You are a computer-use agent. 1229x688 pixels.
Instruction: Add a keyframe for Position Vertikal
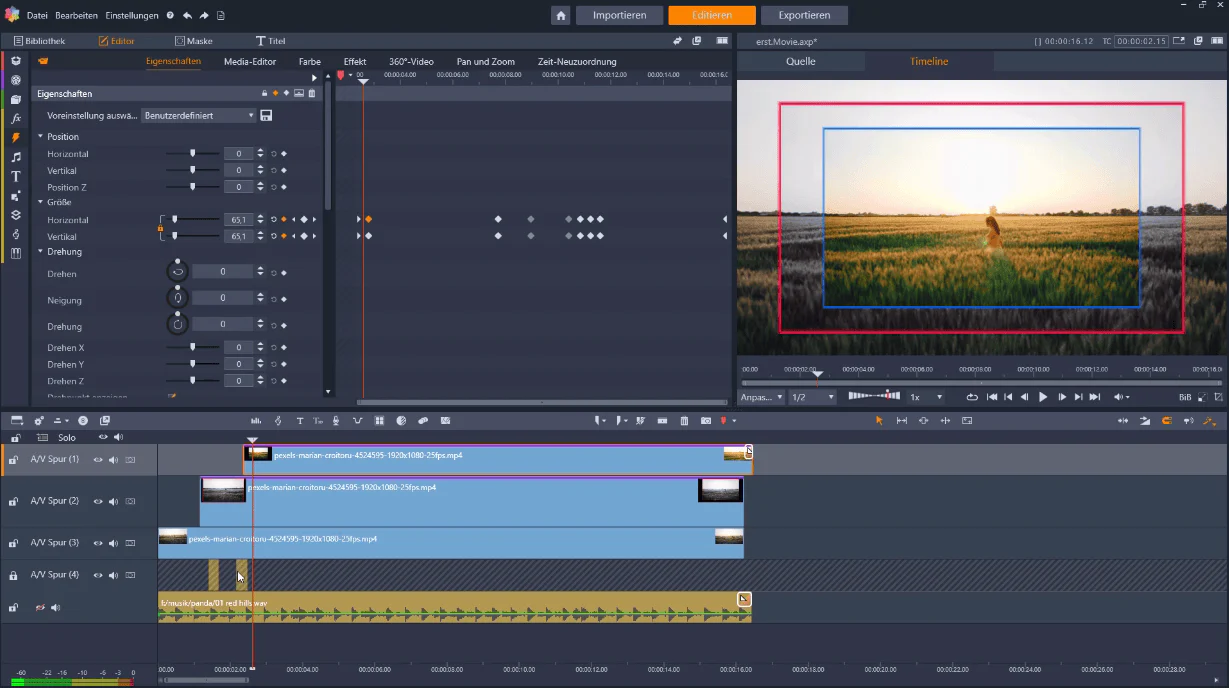coord(283,171)
